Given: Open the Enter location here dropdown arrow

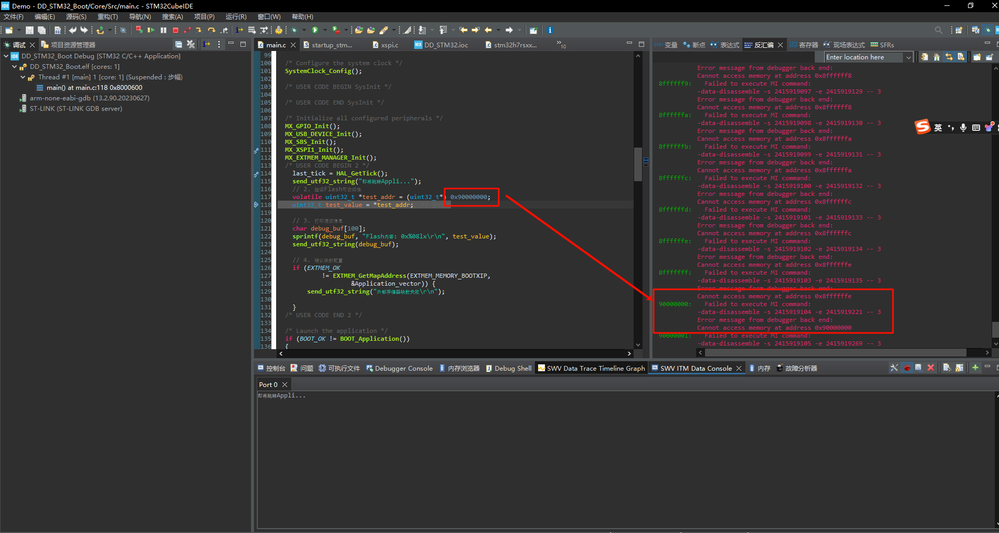Looking at the screenshot, I should (x=908, y=57).
